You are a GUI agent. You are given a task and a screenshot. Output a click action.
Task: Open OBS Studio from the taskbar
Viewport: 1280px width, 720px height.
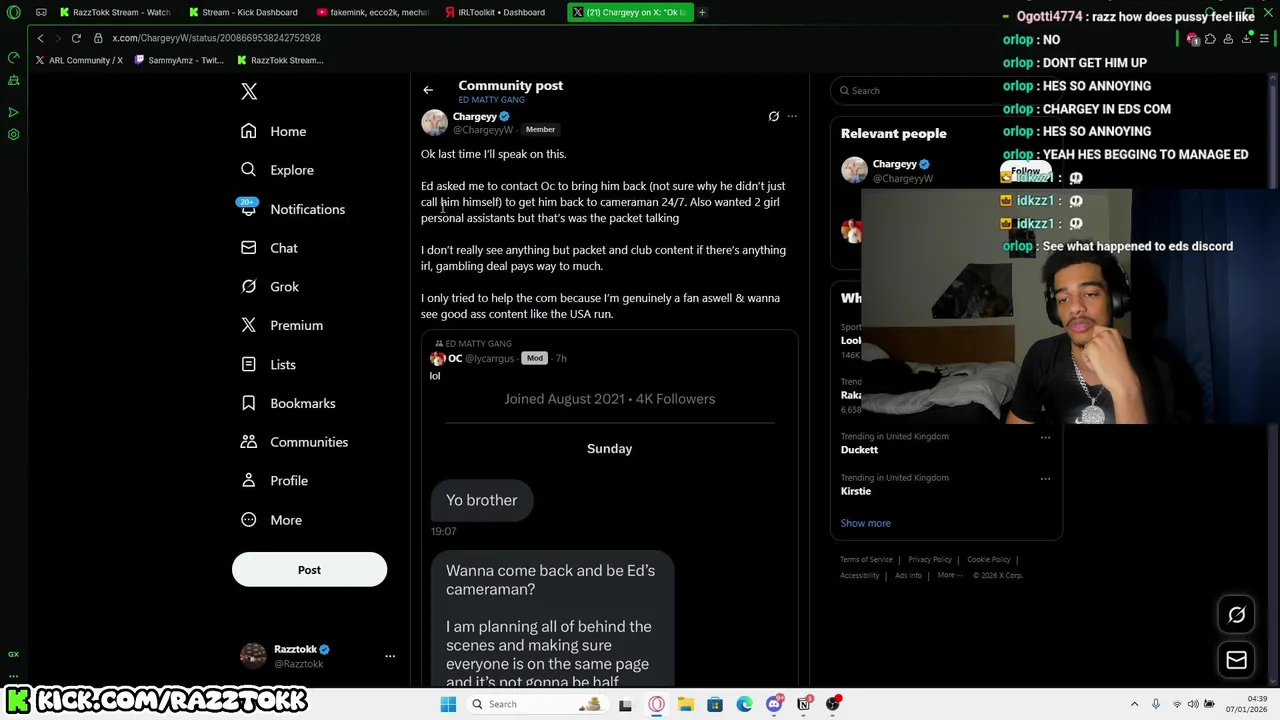[x=833, y=704]
